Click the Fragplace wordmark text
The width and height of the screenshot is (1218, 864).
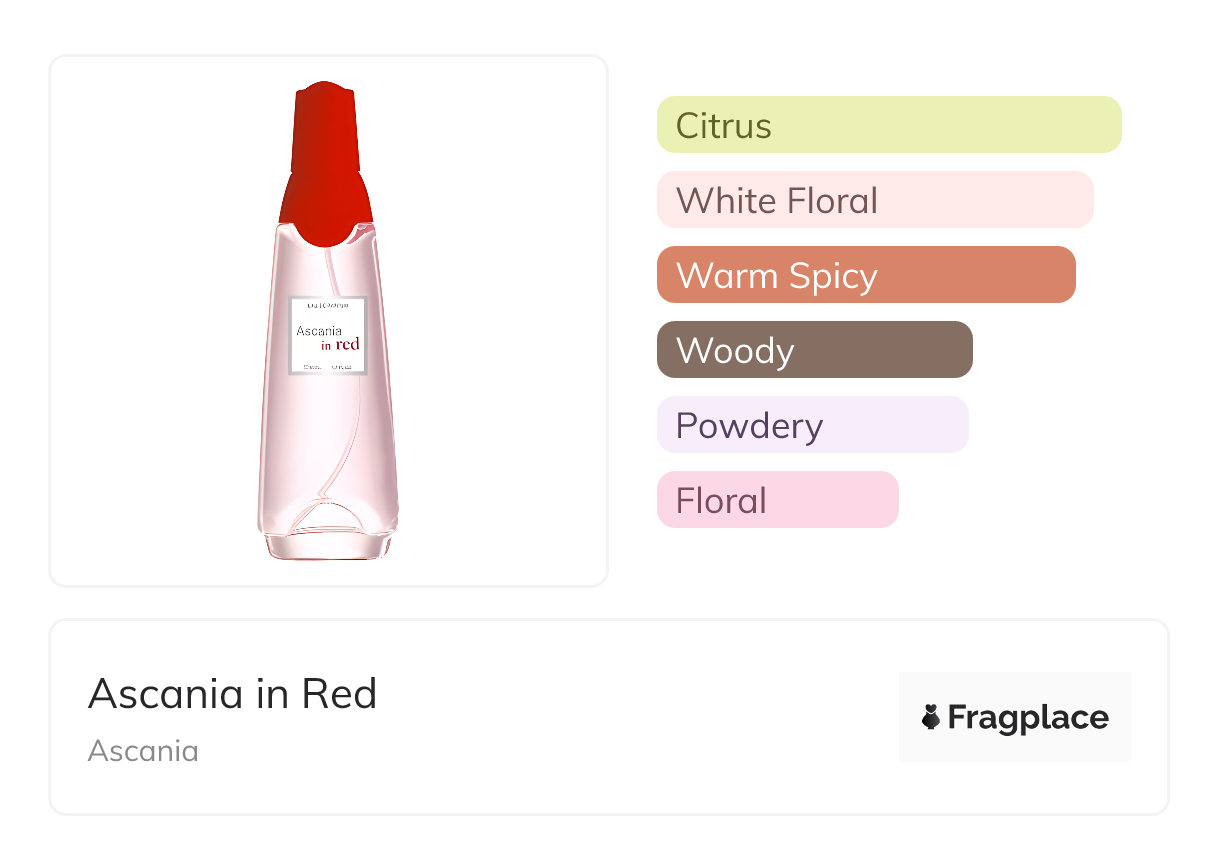pos(1028,718)
